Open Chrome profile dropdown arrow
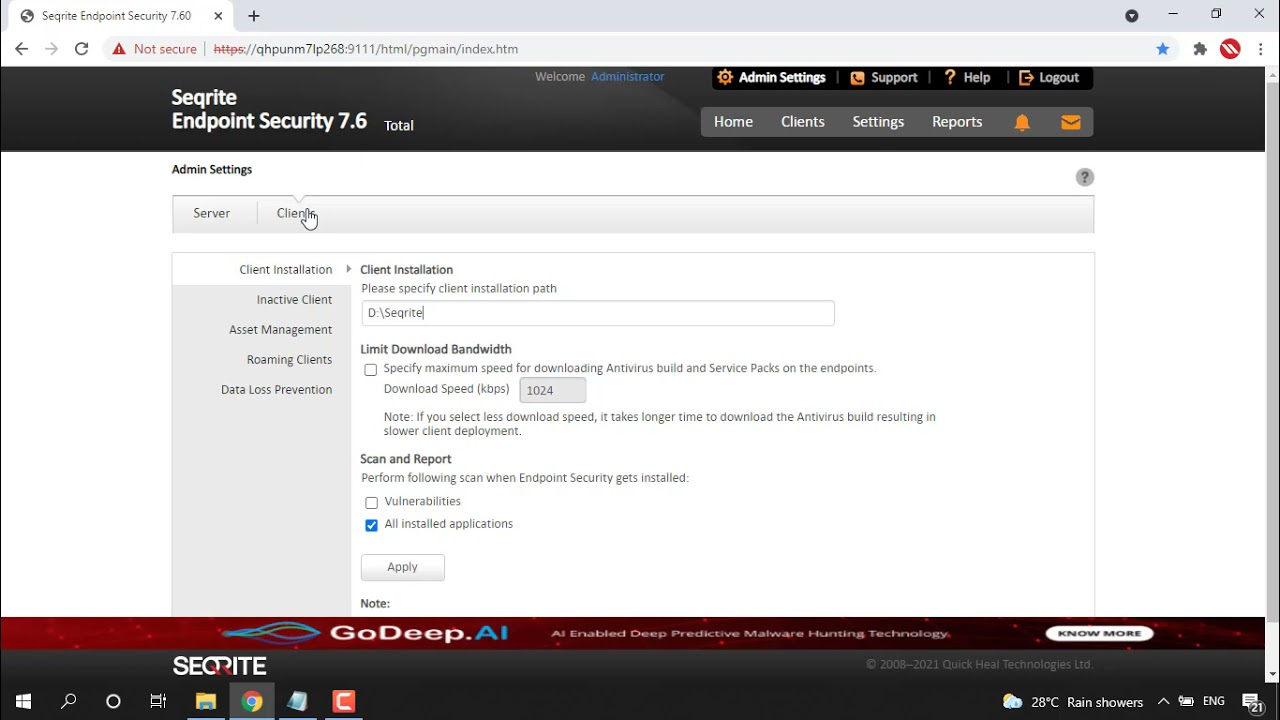This screenshot has height=720, width=1280. click(x=1132, y=16)
